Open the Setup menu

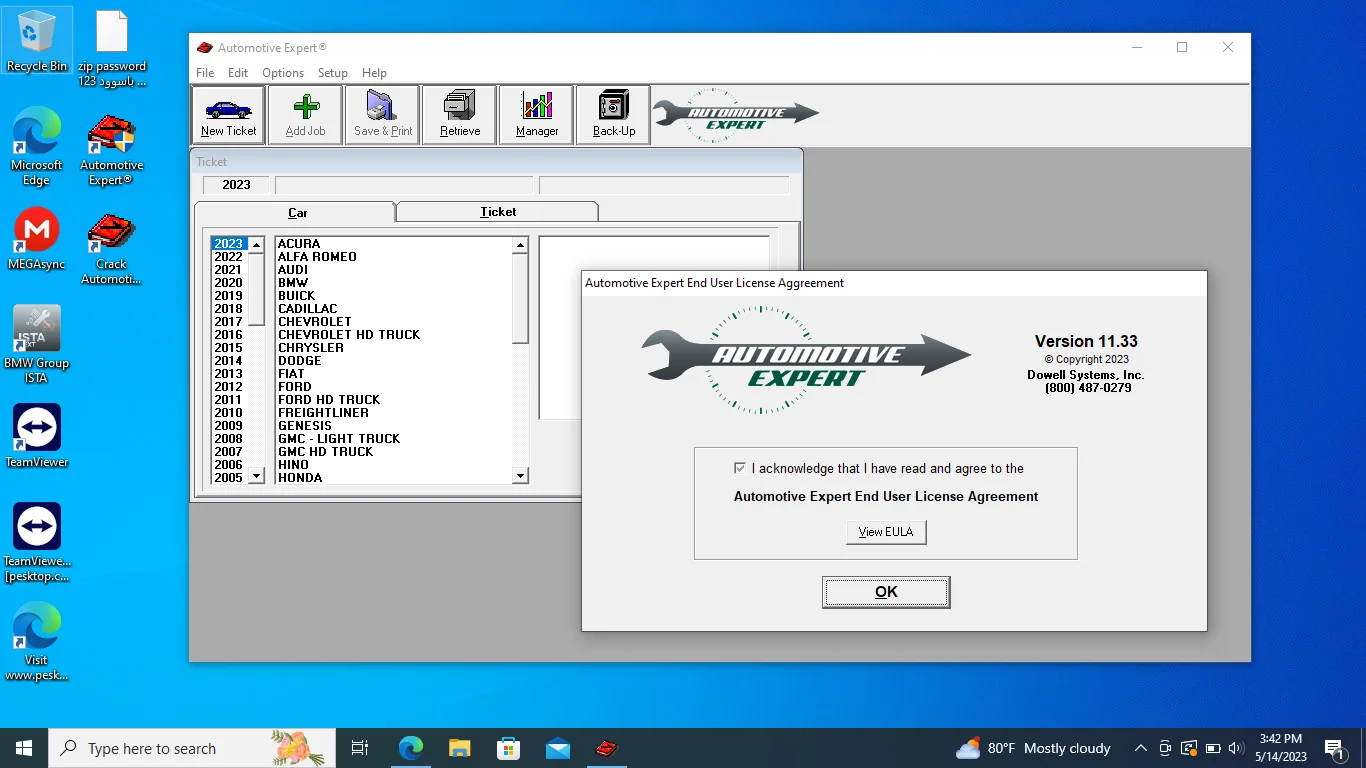pos(333,72)
